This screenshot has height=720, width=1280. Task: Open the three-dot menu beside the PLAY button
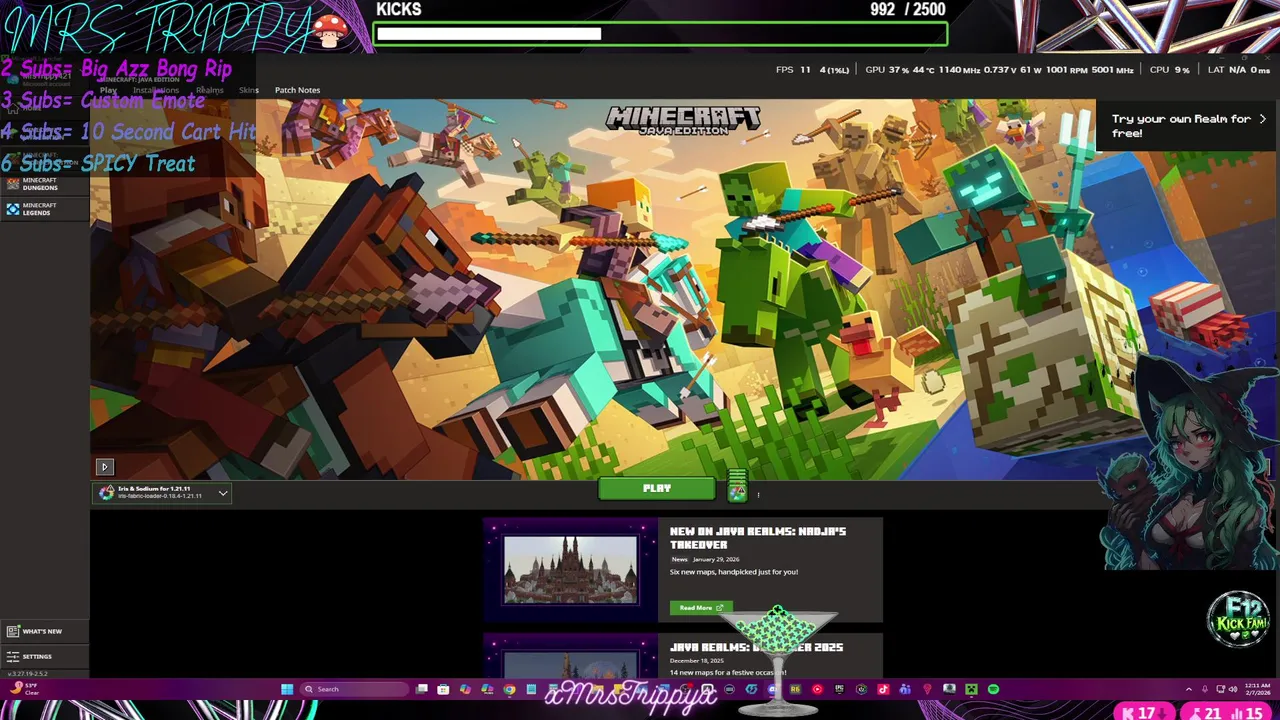758,493
